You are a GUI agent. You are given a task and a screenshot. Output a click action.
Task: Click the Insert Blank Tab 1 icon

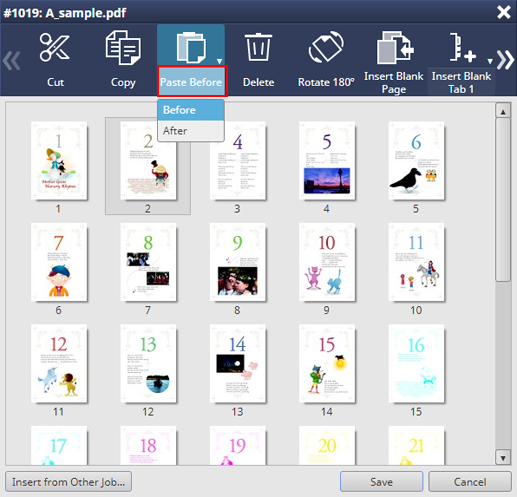462,48
